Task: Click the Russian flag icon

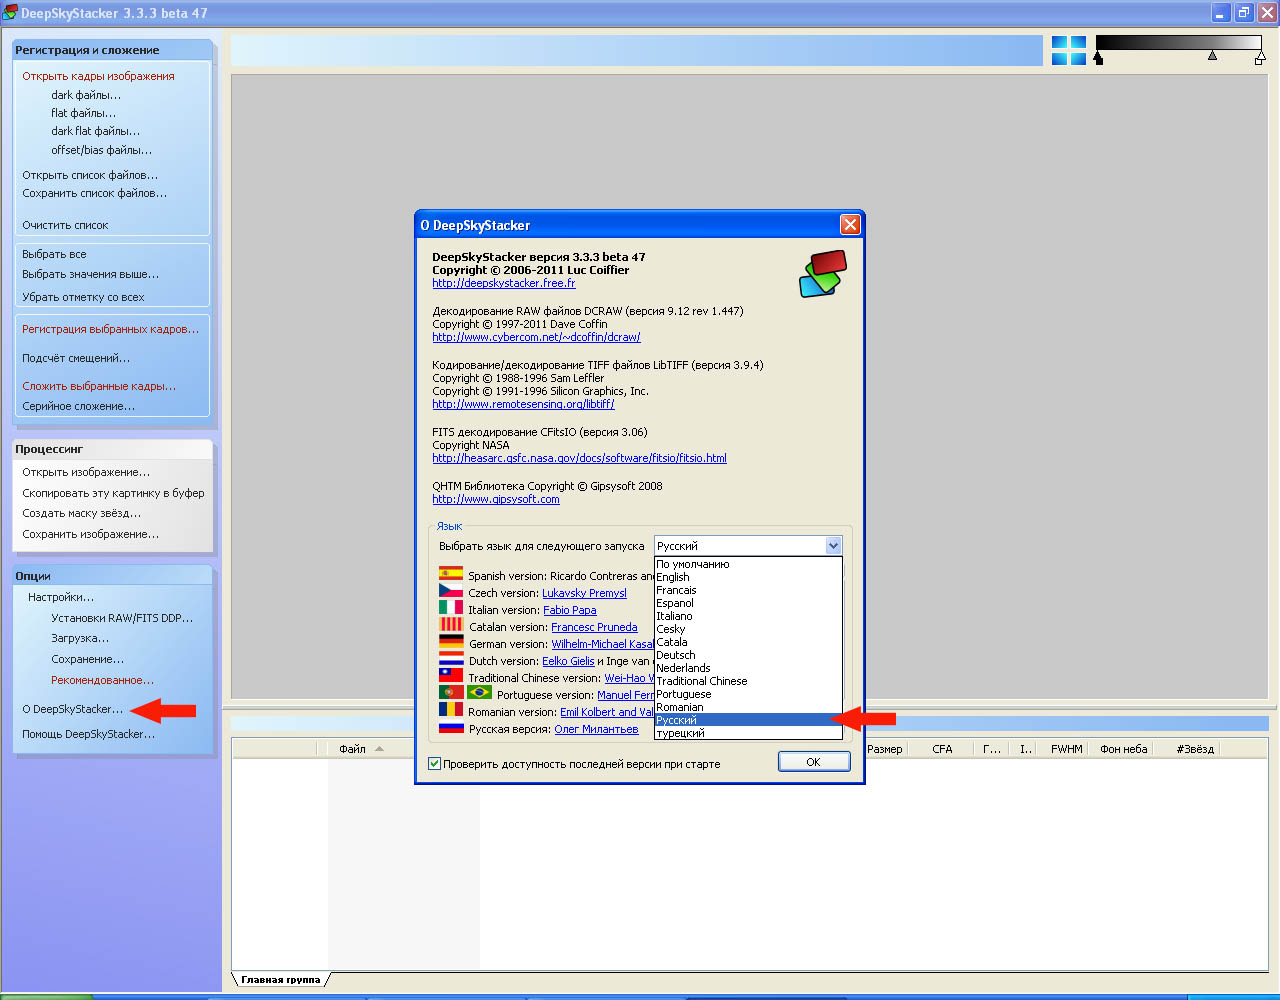Action: 451,727
